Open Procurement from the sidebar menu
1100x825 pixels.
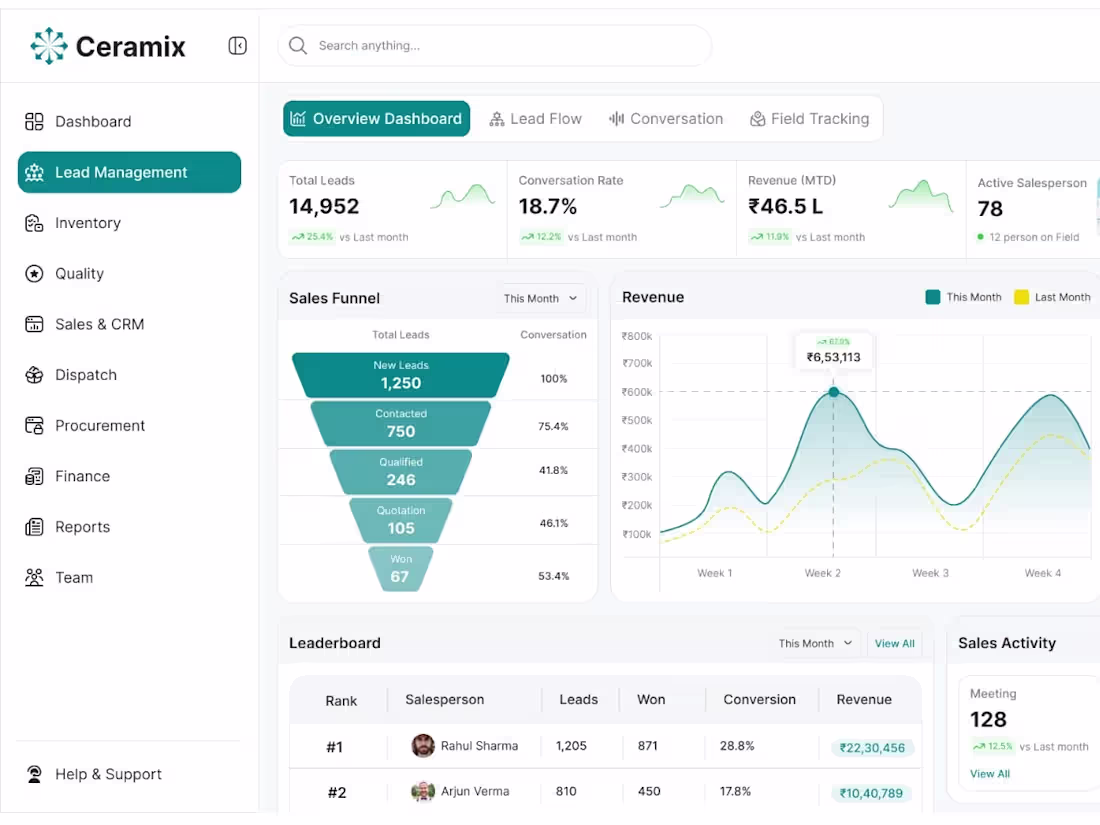coord(129,426)
